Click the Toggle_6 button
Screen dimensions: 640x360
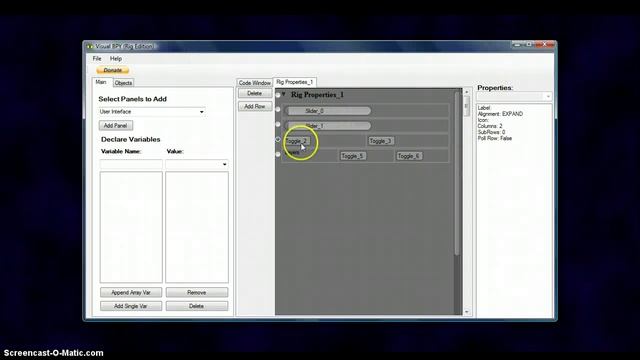(x=409, y=156)
